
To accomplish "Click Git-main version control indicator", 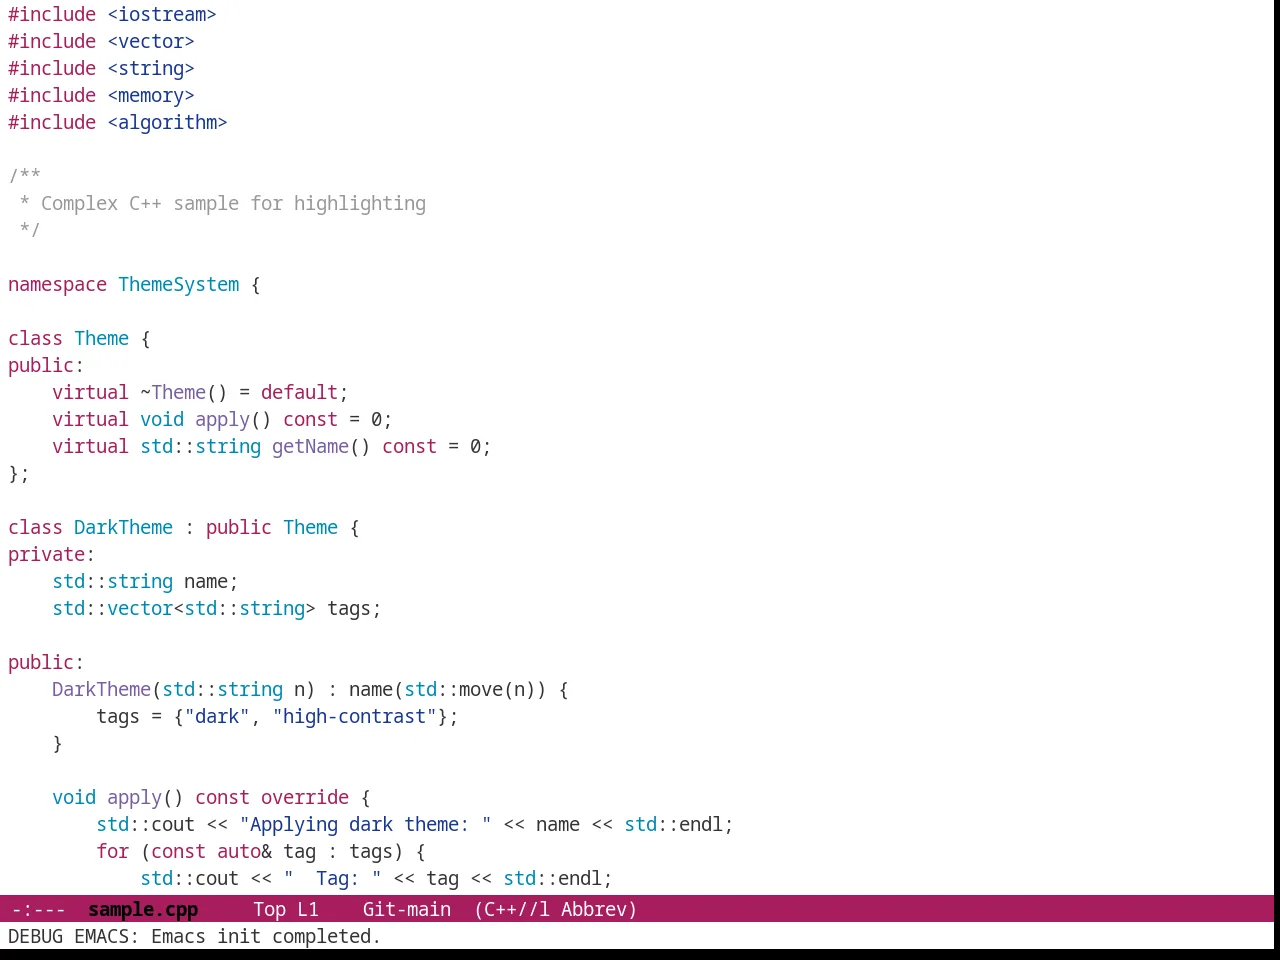I will (x=407, y=909).
